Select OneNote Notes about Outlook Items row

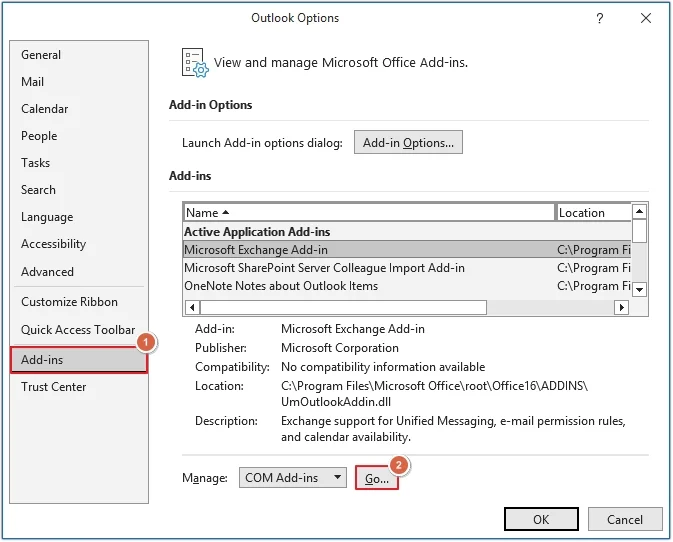(407, 286)
